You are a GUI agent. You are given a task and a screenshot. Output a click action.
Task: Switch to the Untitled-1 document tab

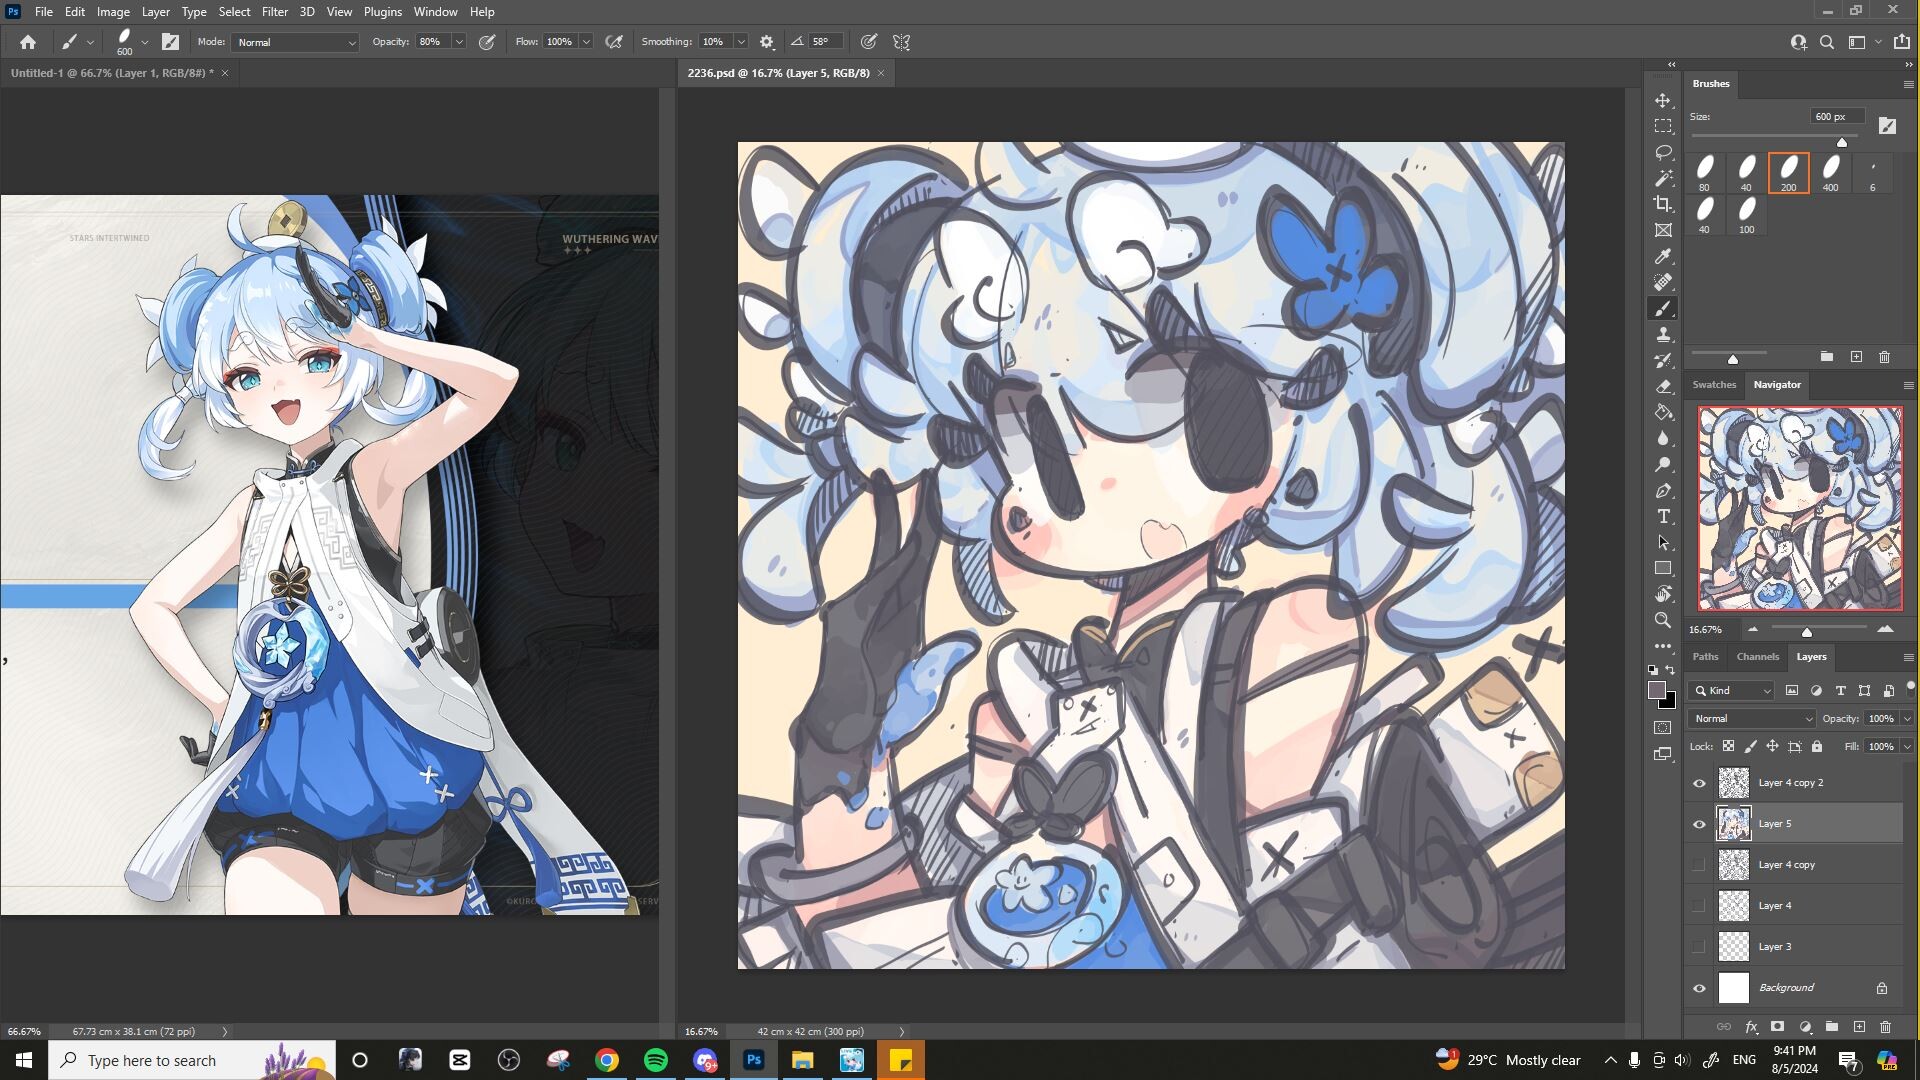[112, 73]
